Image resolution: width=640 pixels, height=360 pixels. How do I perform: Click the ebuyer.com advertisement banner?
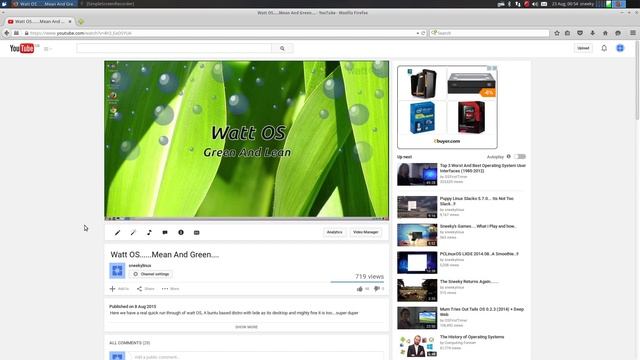click(447, 107)
